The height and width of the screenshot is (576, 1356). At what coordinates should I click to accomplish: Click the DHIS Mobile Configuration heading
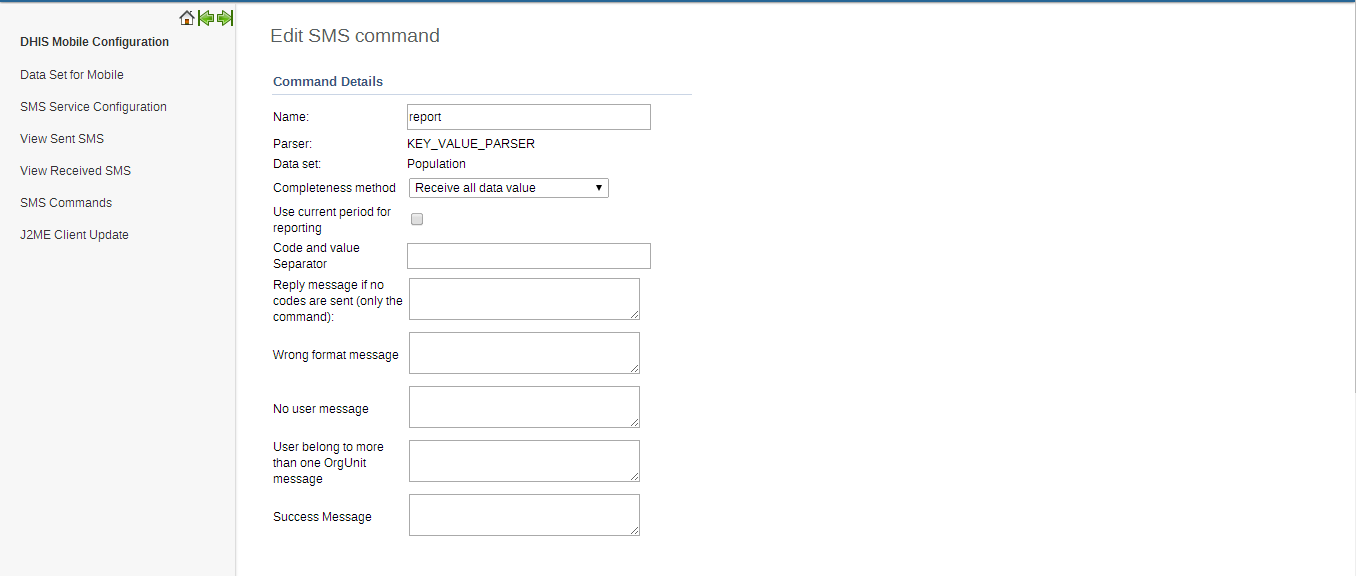[94, 42]
